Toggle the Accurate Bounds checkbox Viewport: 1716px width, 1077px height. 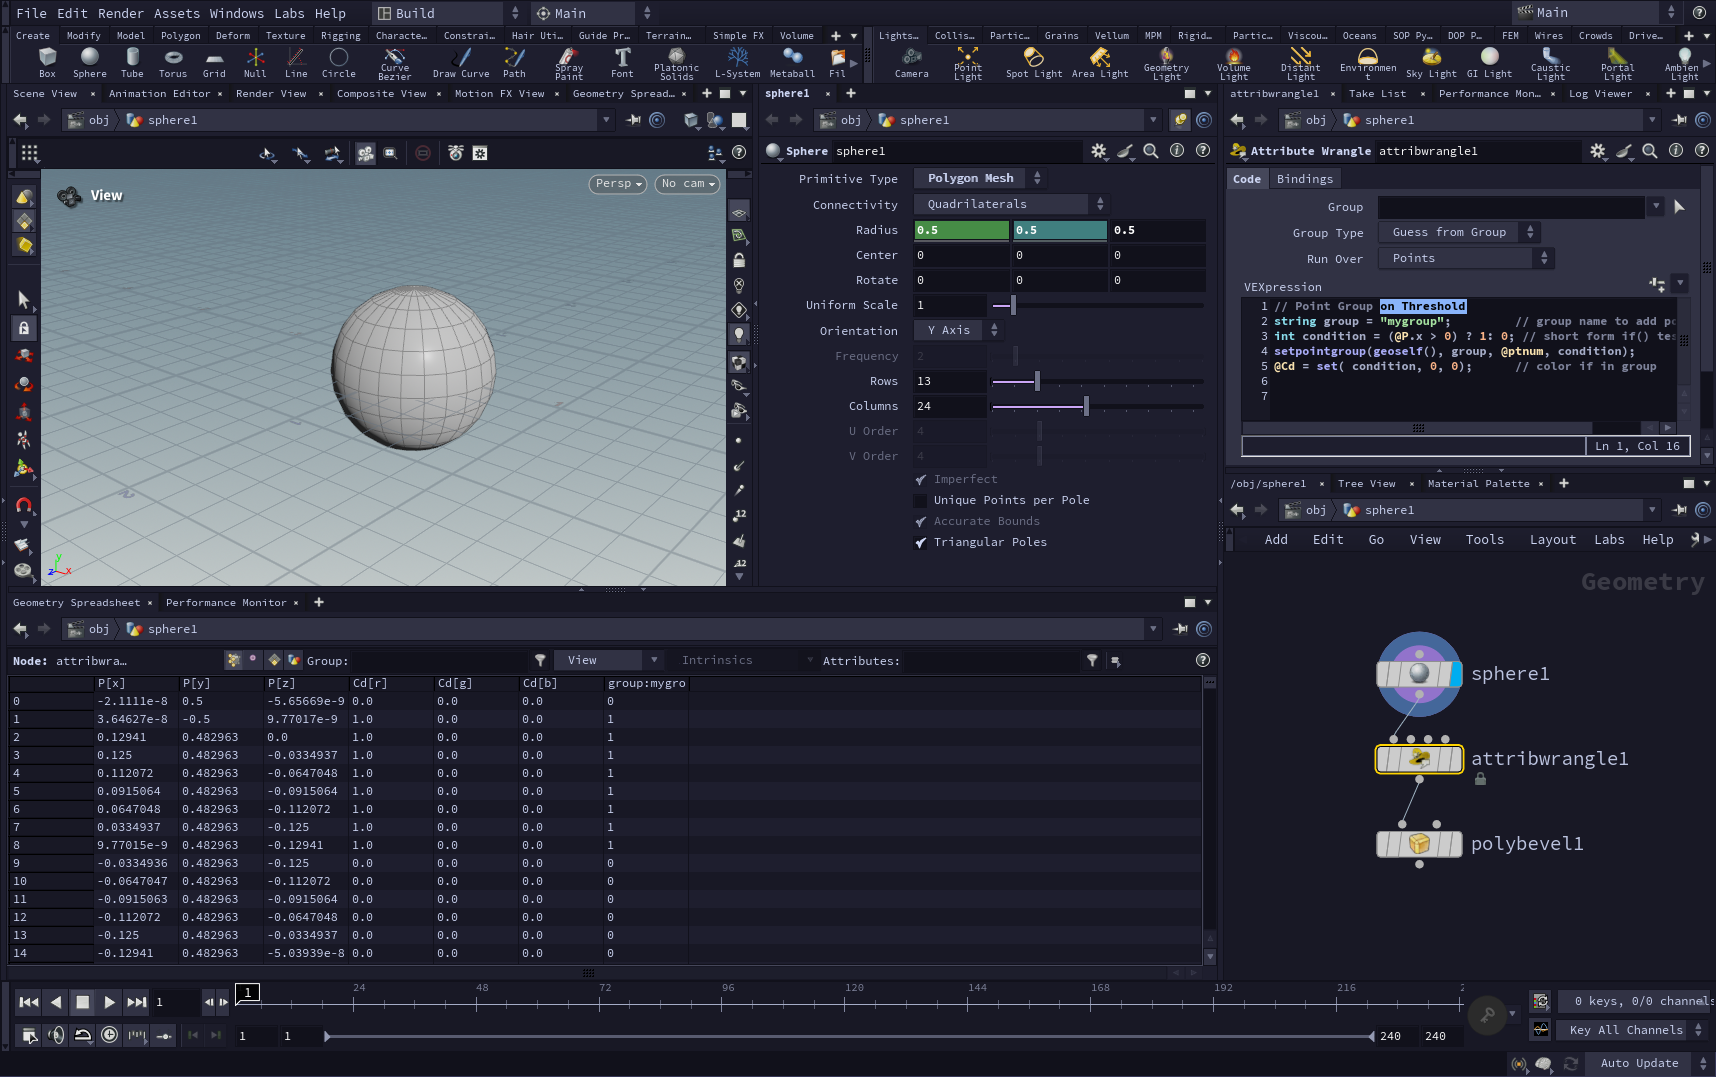click(920, 521)
